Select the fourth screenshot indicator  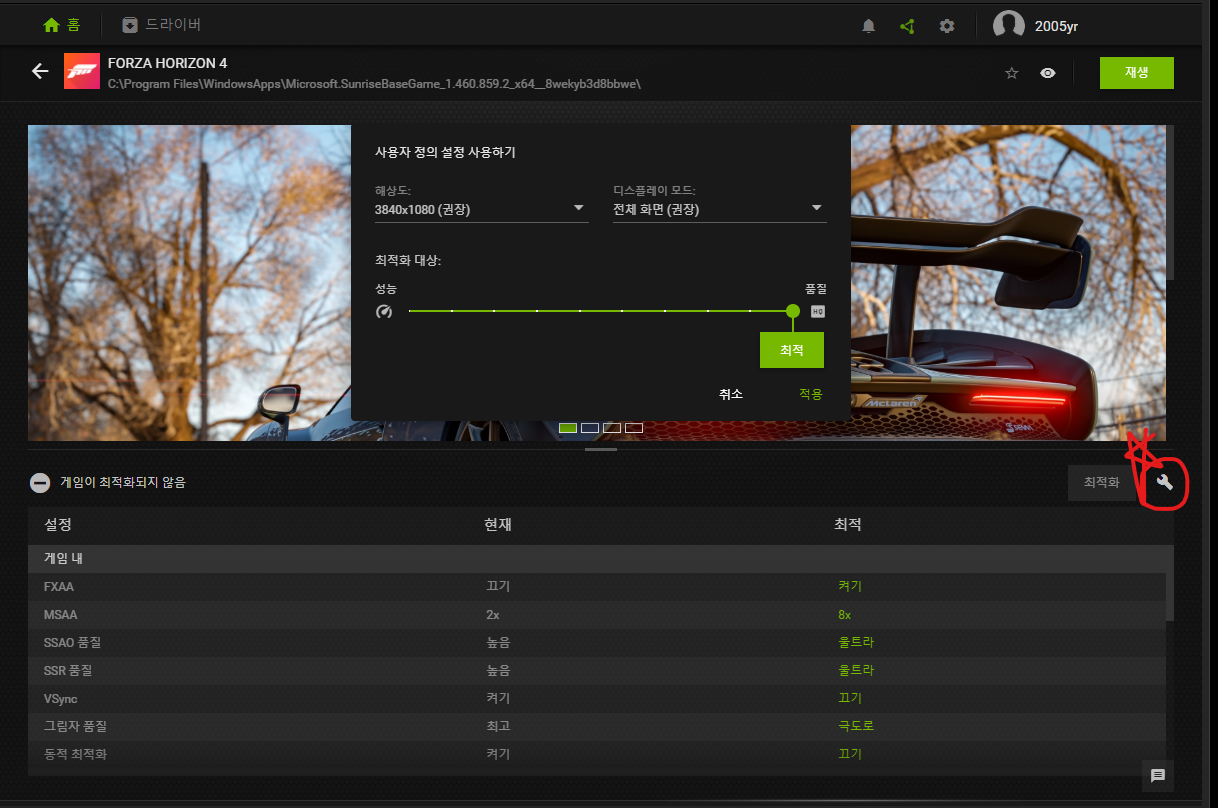click(x=634, y=428)
